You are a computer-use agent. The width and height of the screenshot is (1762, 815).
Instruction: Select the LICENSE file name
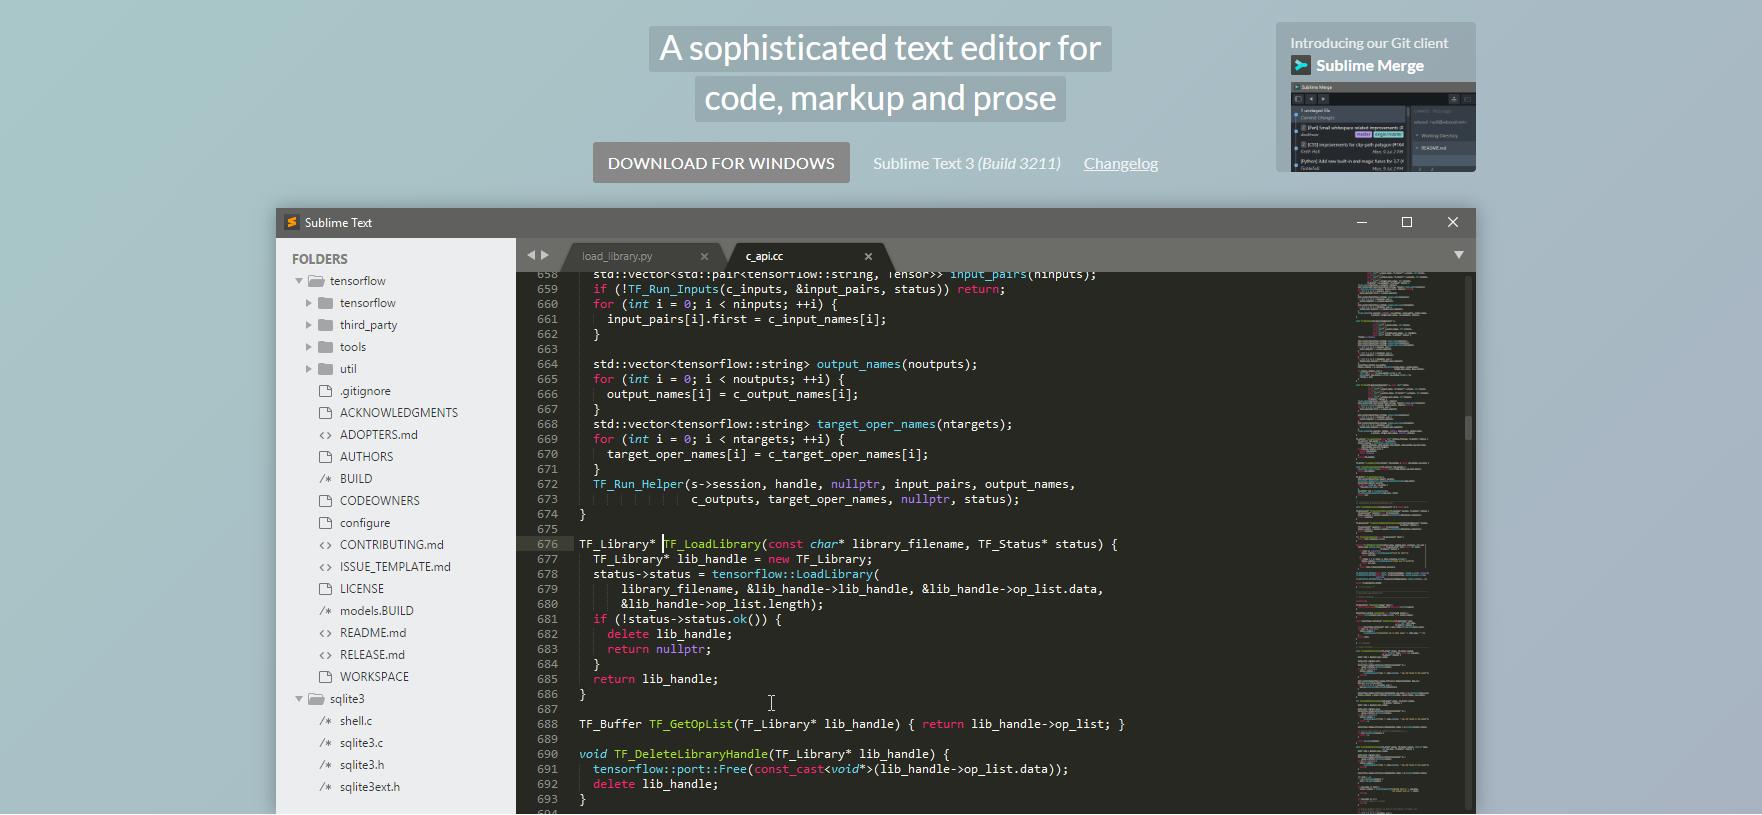click(362, 589)
